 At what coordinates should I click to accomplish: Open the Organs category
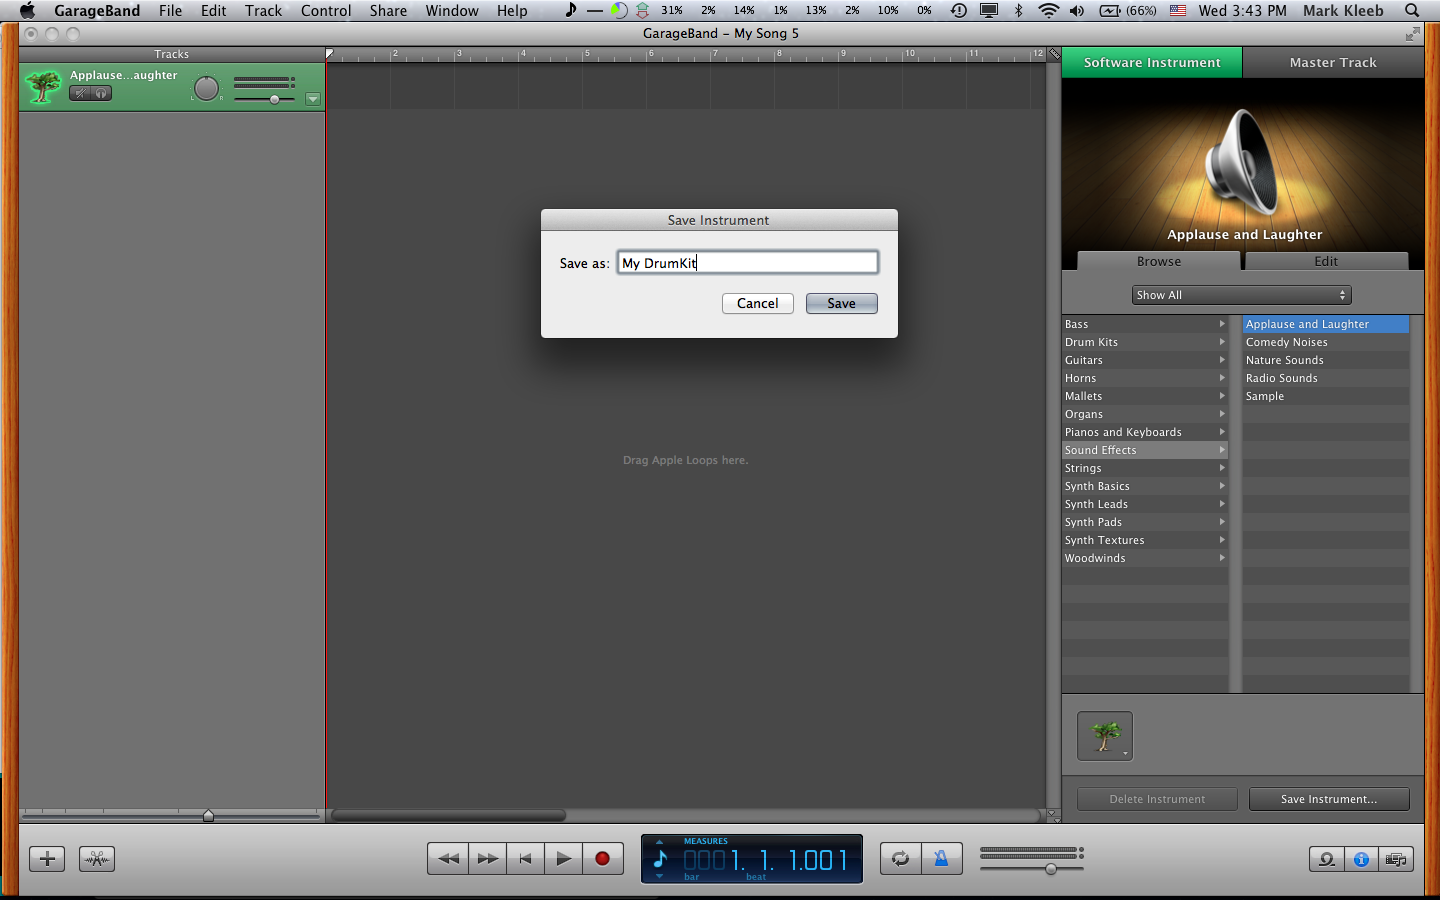[x=1145, y=414]
